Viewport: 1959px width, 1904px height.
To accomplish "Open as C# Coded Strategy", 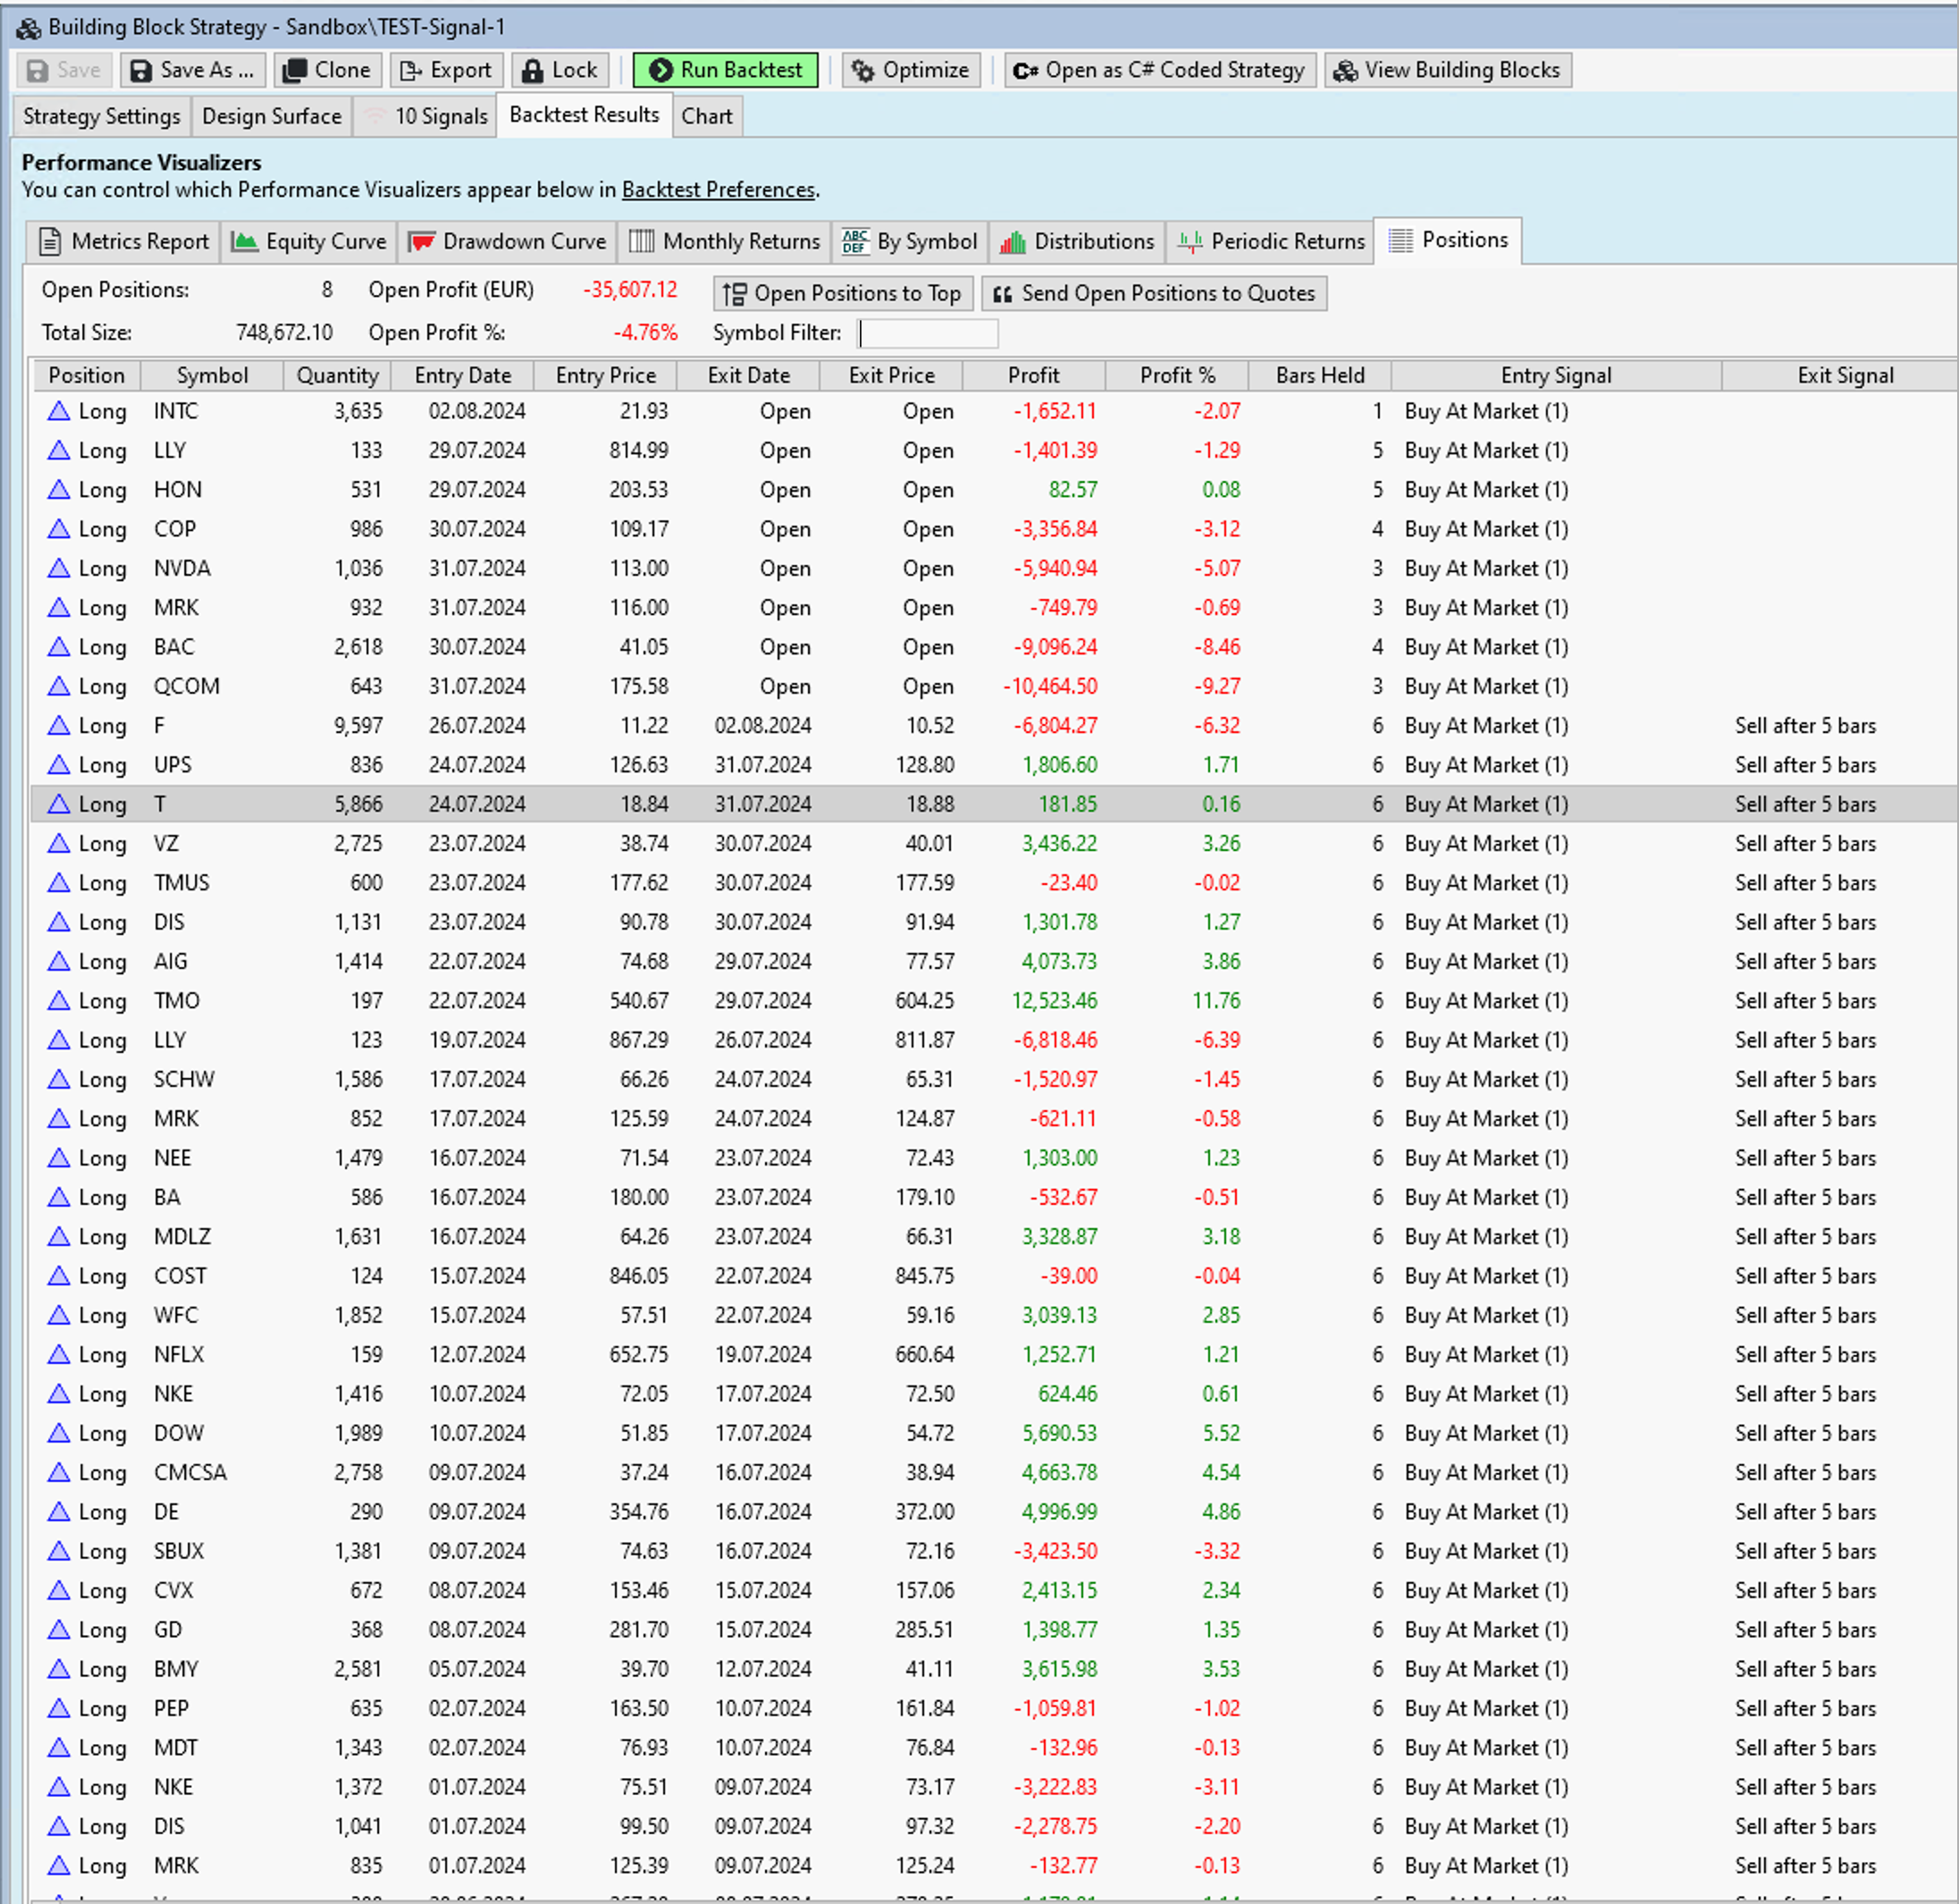I will (1160, 70).
